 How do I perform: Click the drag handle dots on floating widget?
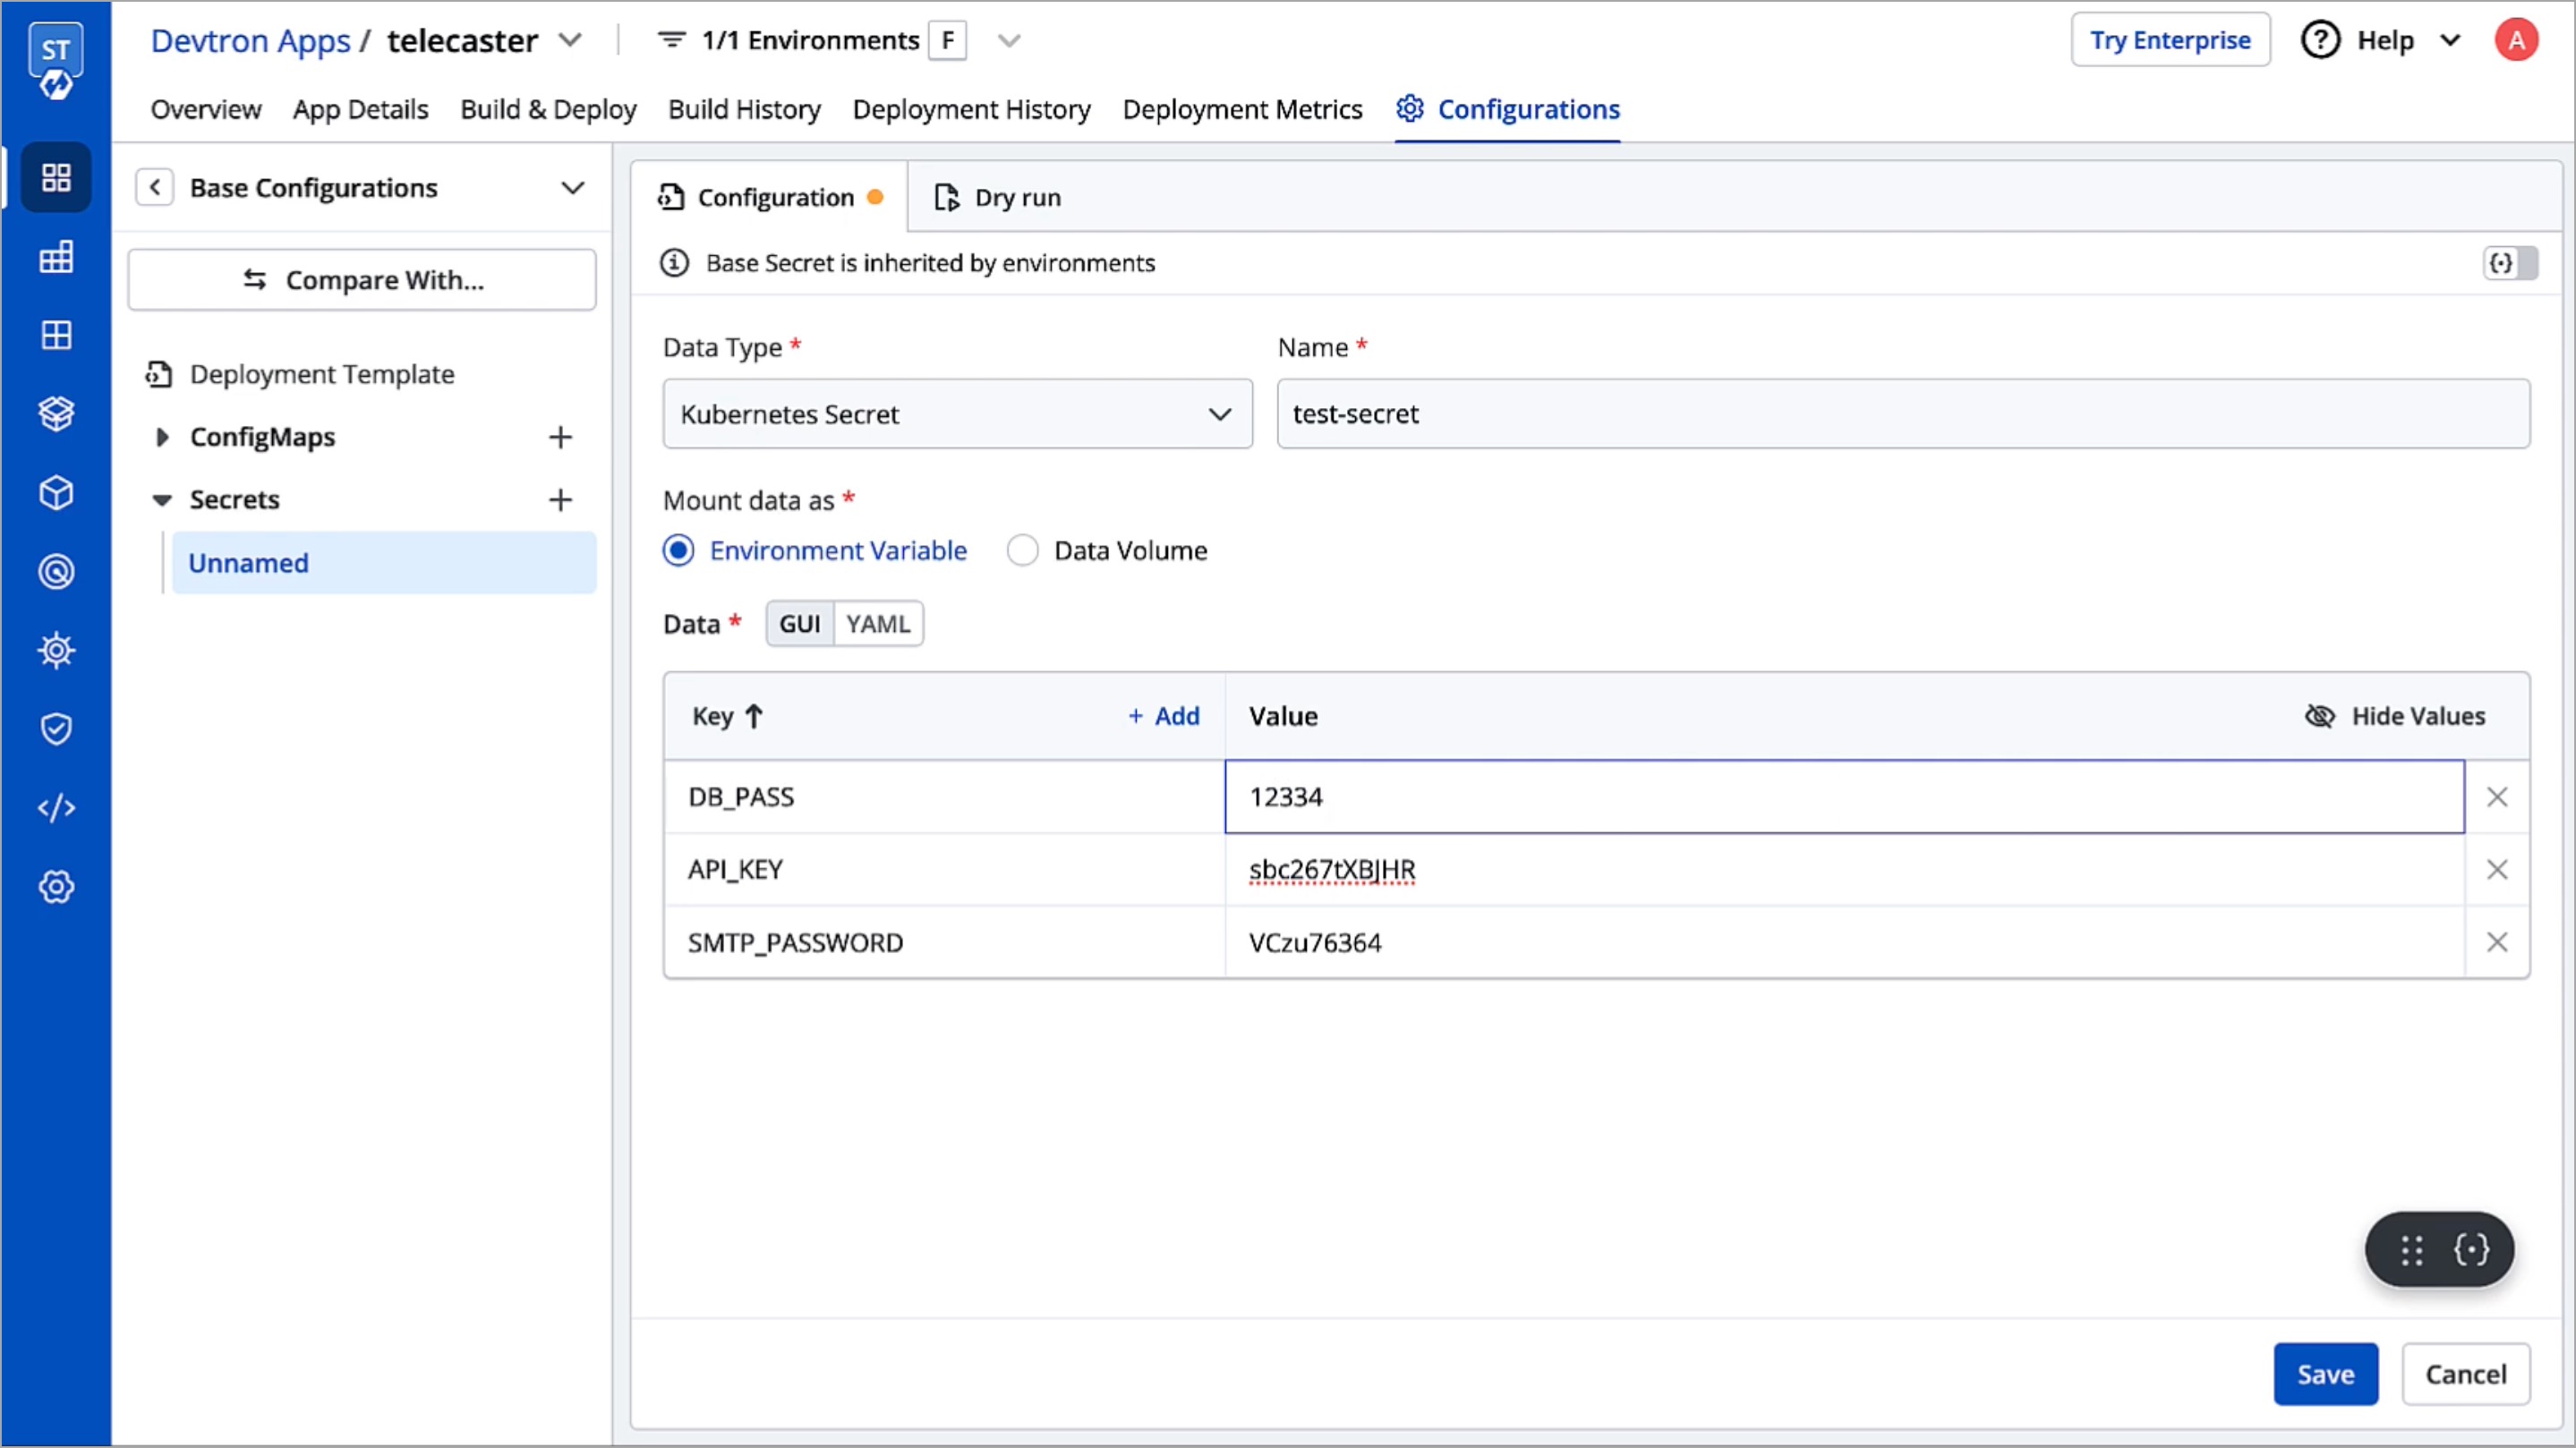(2411, 1250)
